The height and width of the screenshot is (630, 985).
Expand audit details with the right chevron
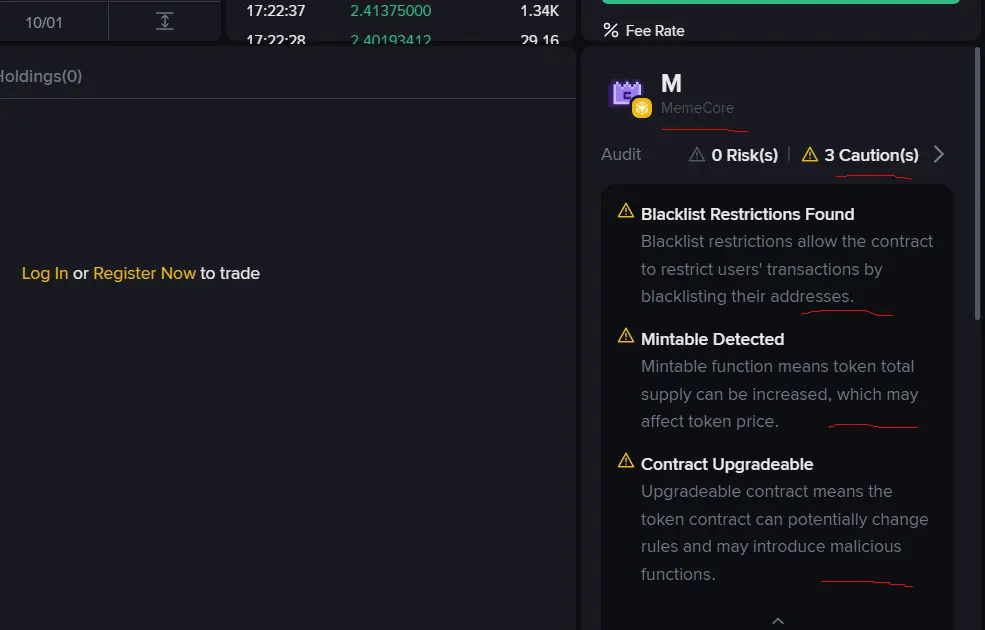(x=938, y=154)
